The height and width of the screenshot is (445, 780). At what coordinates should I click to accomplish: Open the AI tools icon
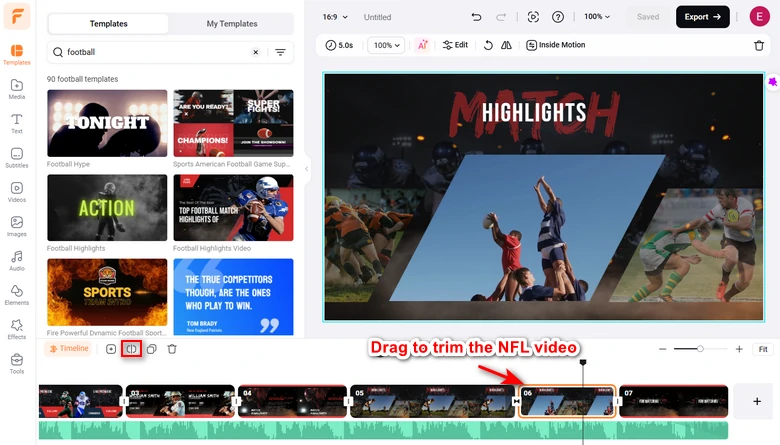pos(422,45)
